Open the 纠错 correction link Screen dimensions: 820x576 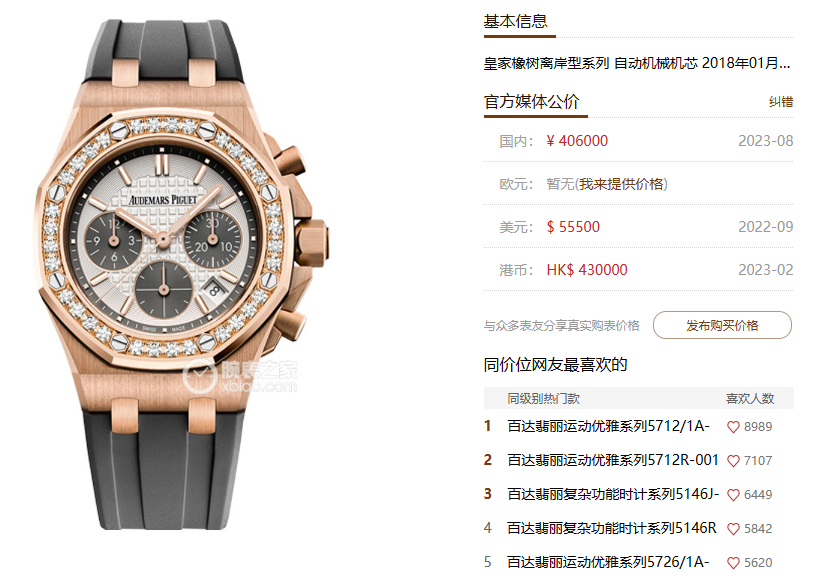click(781, 101)
